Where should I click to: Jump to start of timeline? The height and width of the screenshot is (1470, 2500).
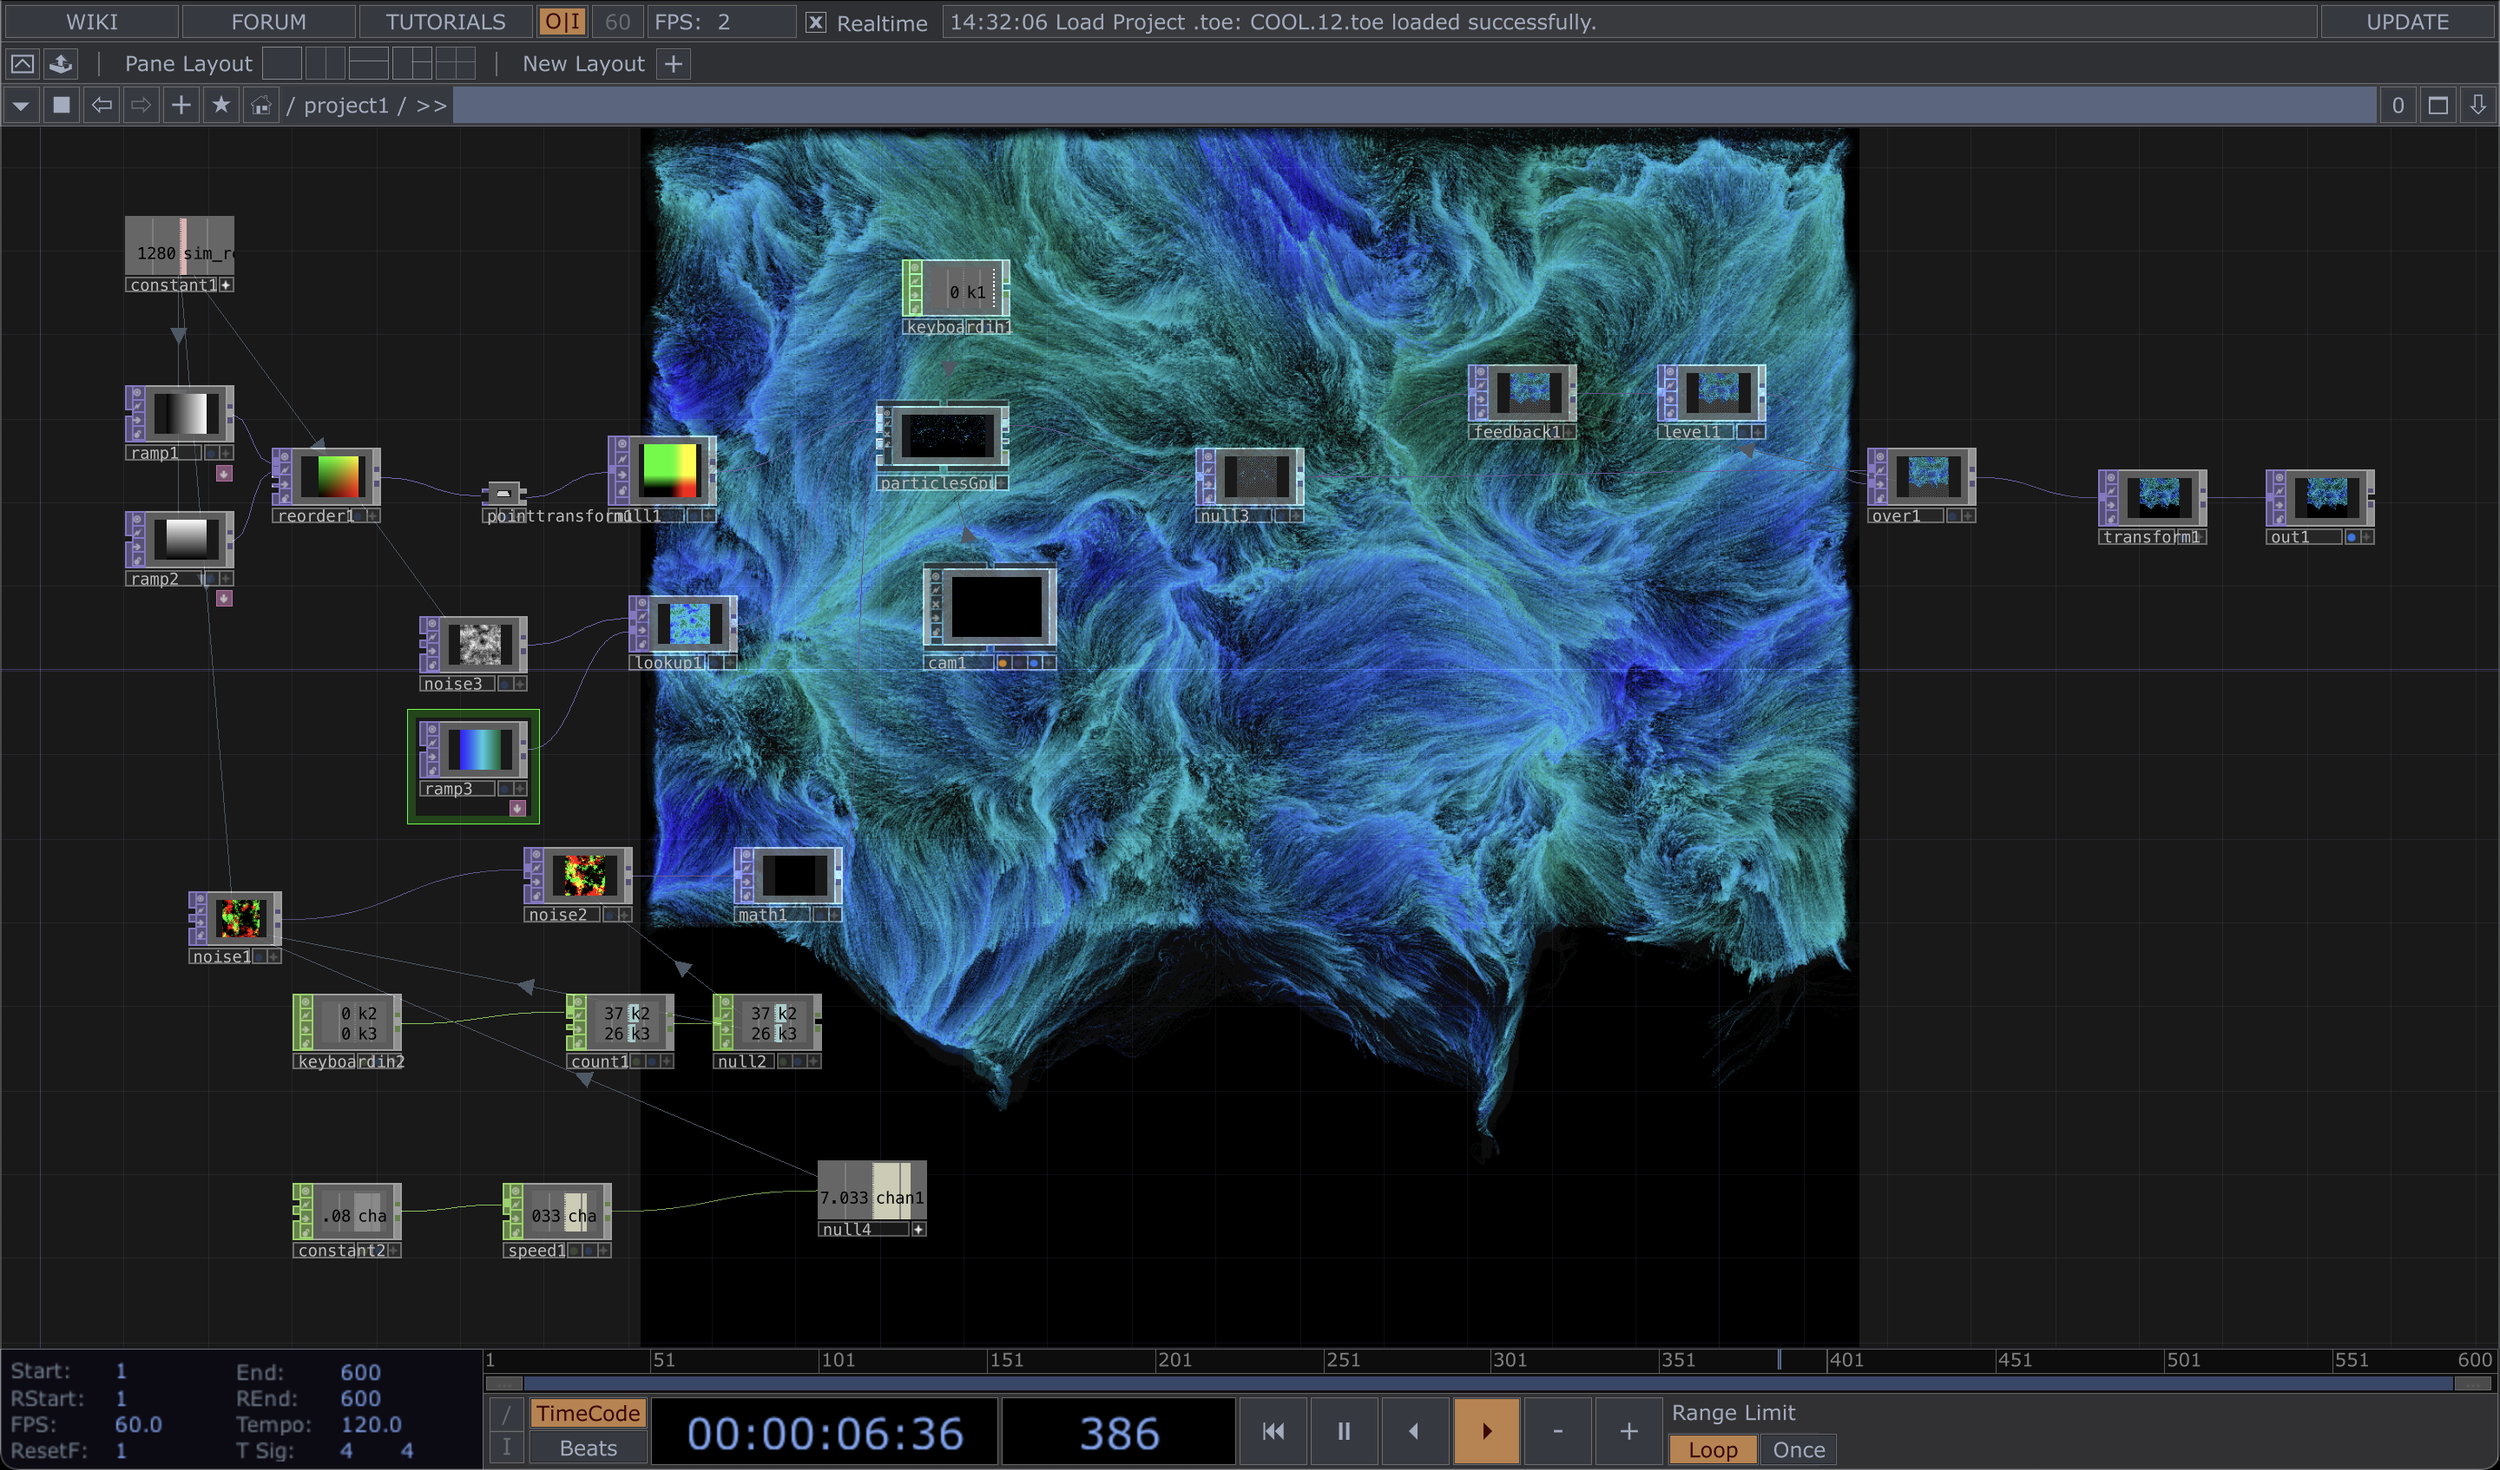[x=1273, y=1431]
